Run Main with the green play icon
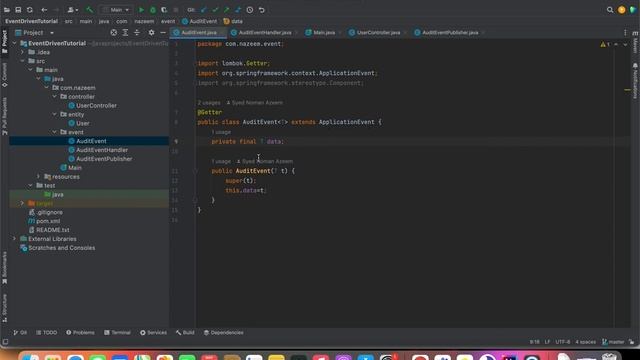The width and height of the screenshot is (640, 360). pyautogui.click(x=141, y=10)
